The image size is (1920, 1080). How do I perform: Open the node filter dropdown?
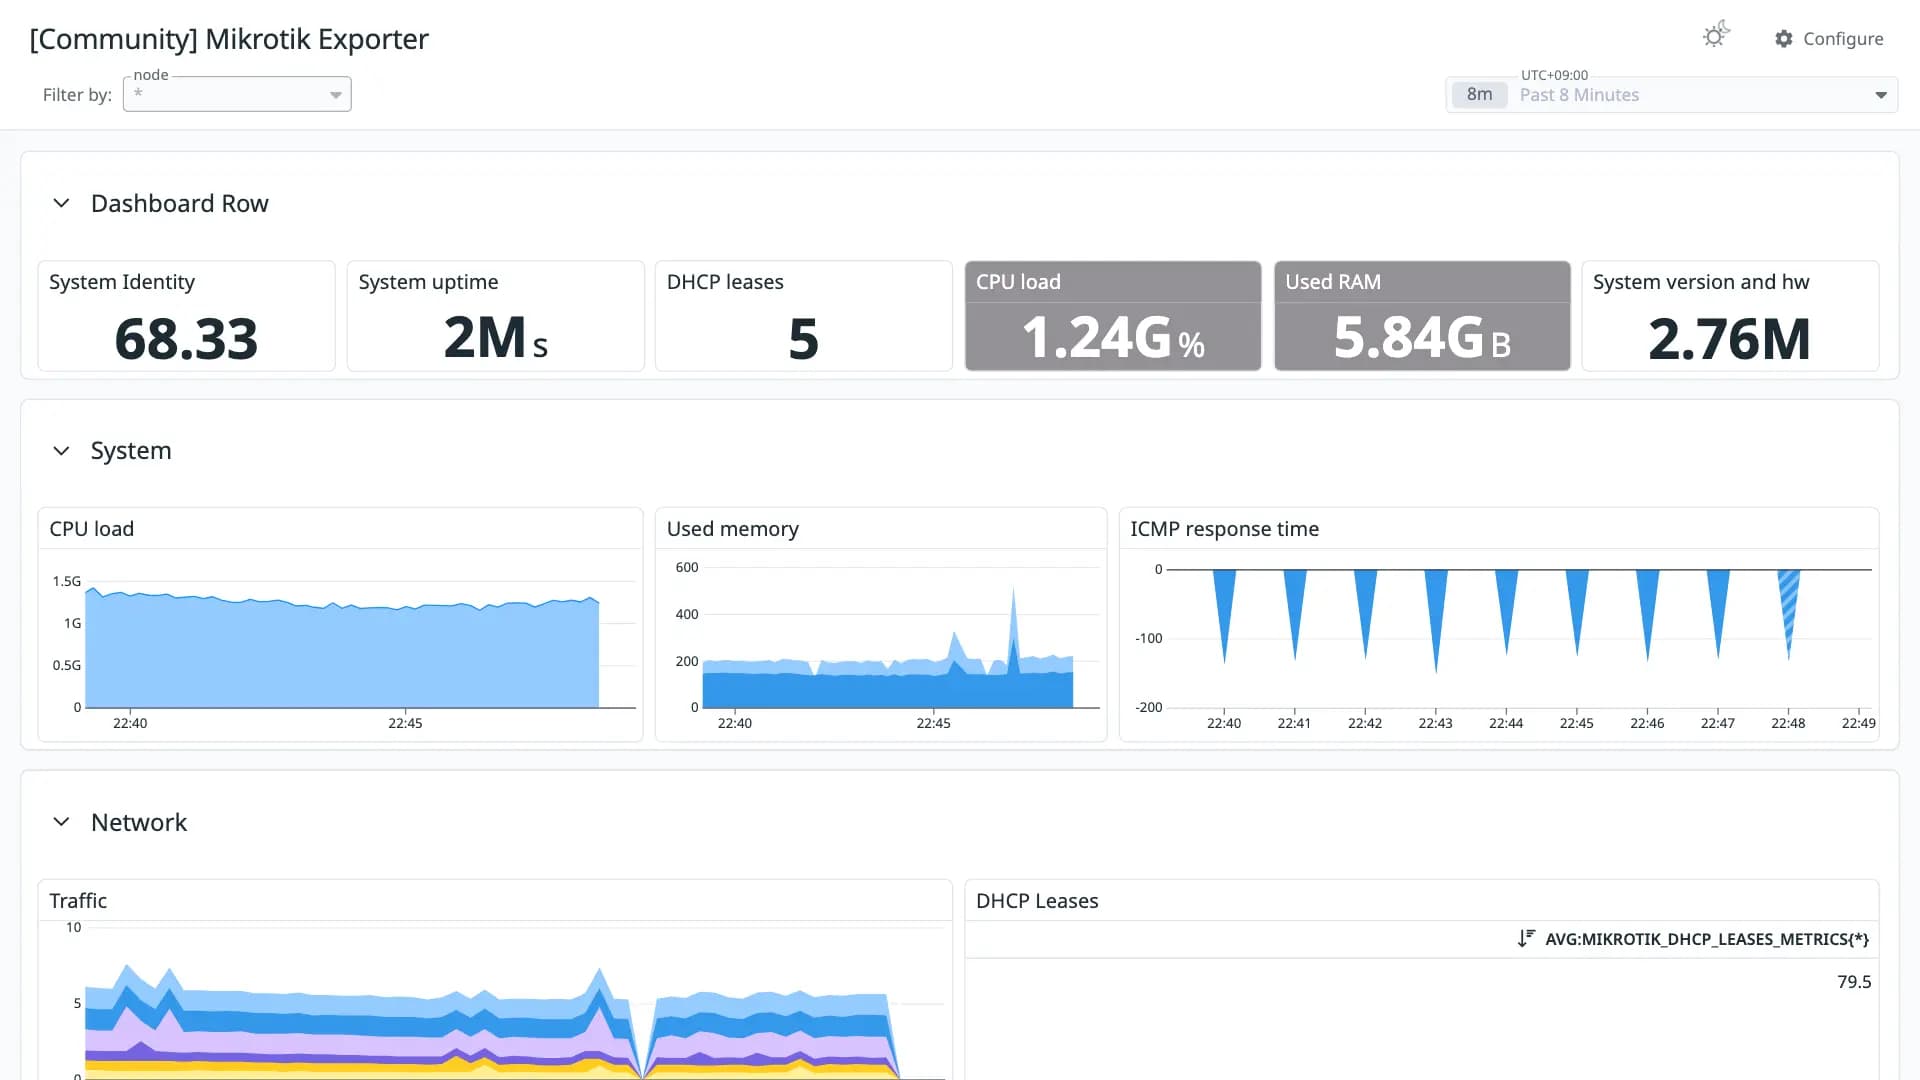coord(237,94)
